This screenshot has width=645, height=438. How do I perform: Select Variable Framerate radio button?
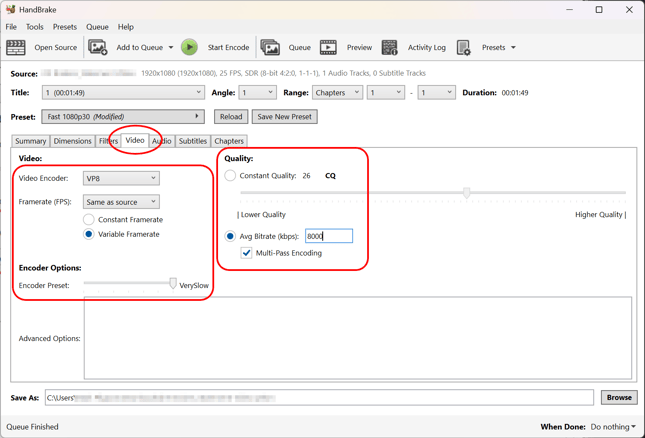(88, 234)
